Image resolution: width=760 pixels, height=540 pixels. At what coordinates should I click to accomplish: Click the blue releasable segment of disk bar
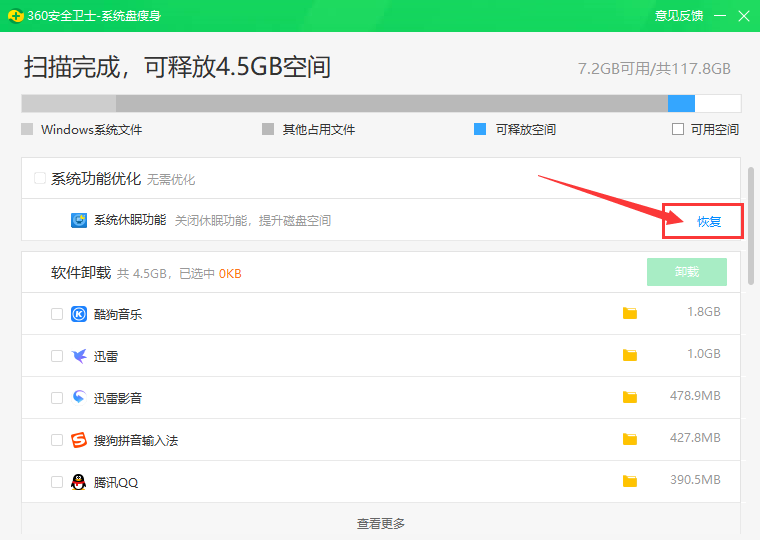point(681,104)
